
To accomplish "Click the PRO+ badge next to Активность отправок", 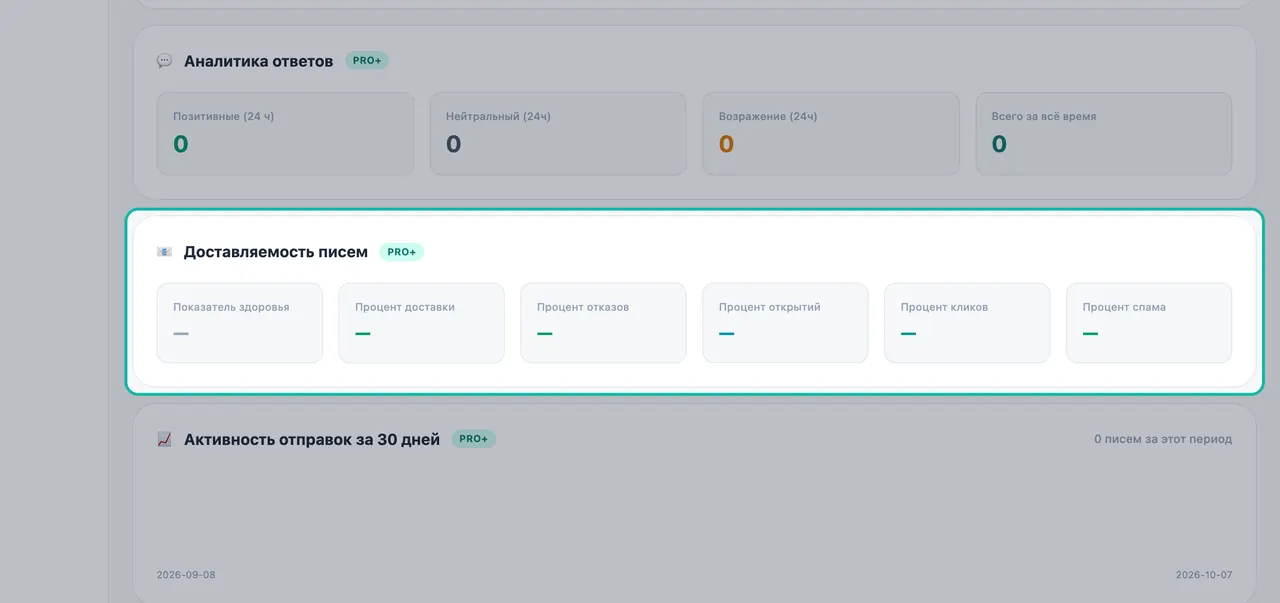I will click(x=474, y=439).
